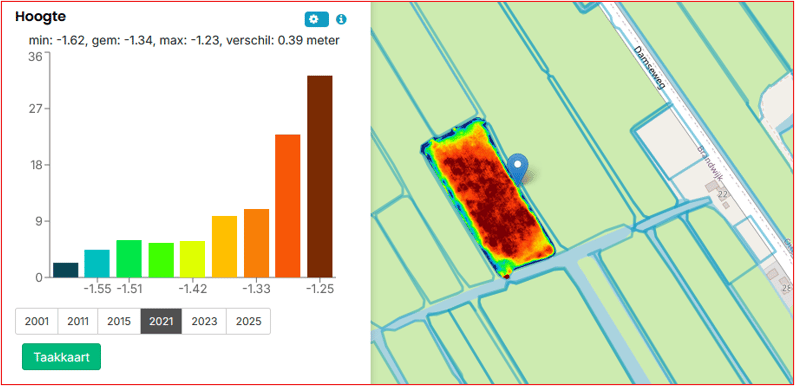Click the 27 y-axis label

click(35, 109)
